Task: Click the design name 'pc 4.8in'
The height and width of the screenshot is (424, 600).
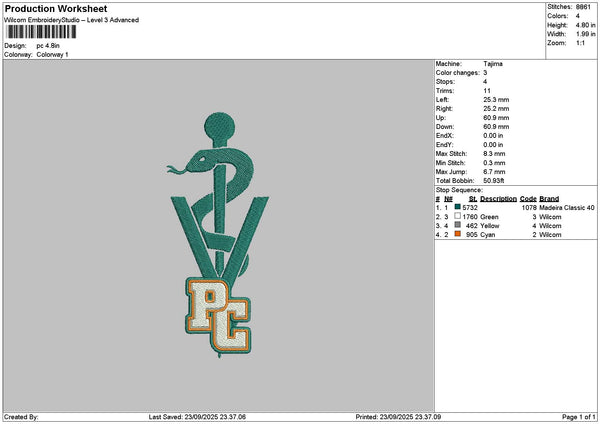Action: [x=48, y=46]
